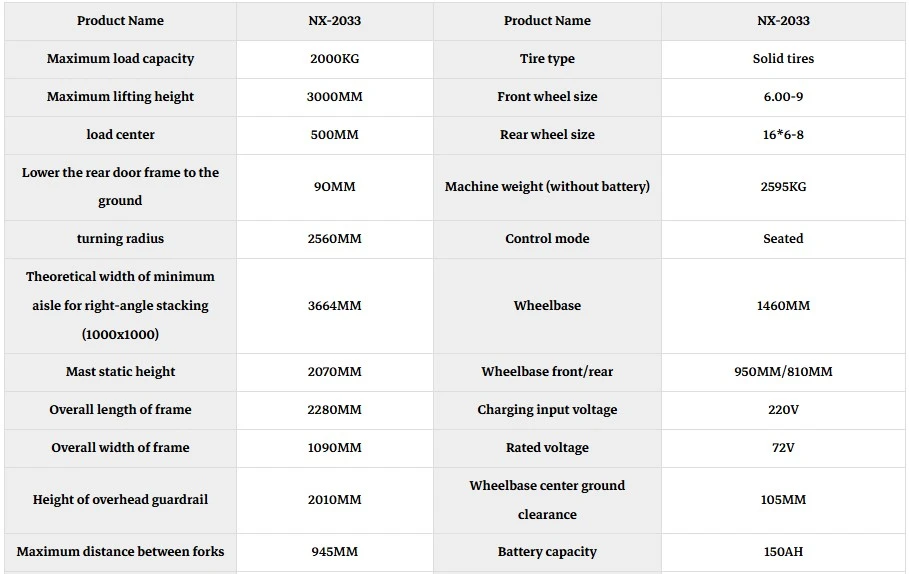909x574 pixels.
Task: Click the 3664MM aisle width value
Action: (x=334, y=306)
